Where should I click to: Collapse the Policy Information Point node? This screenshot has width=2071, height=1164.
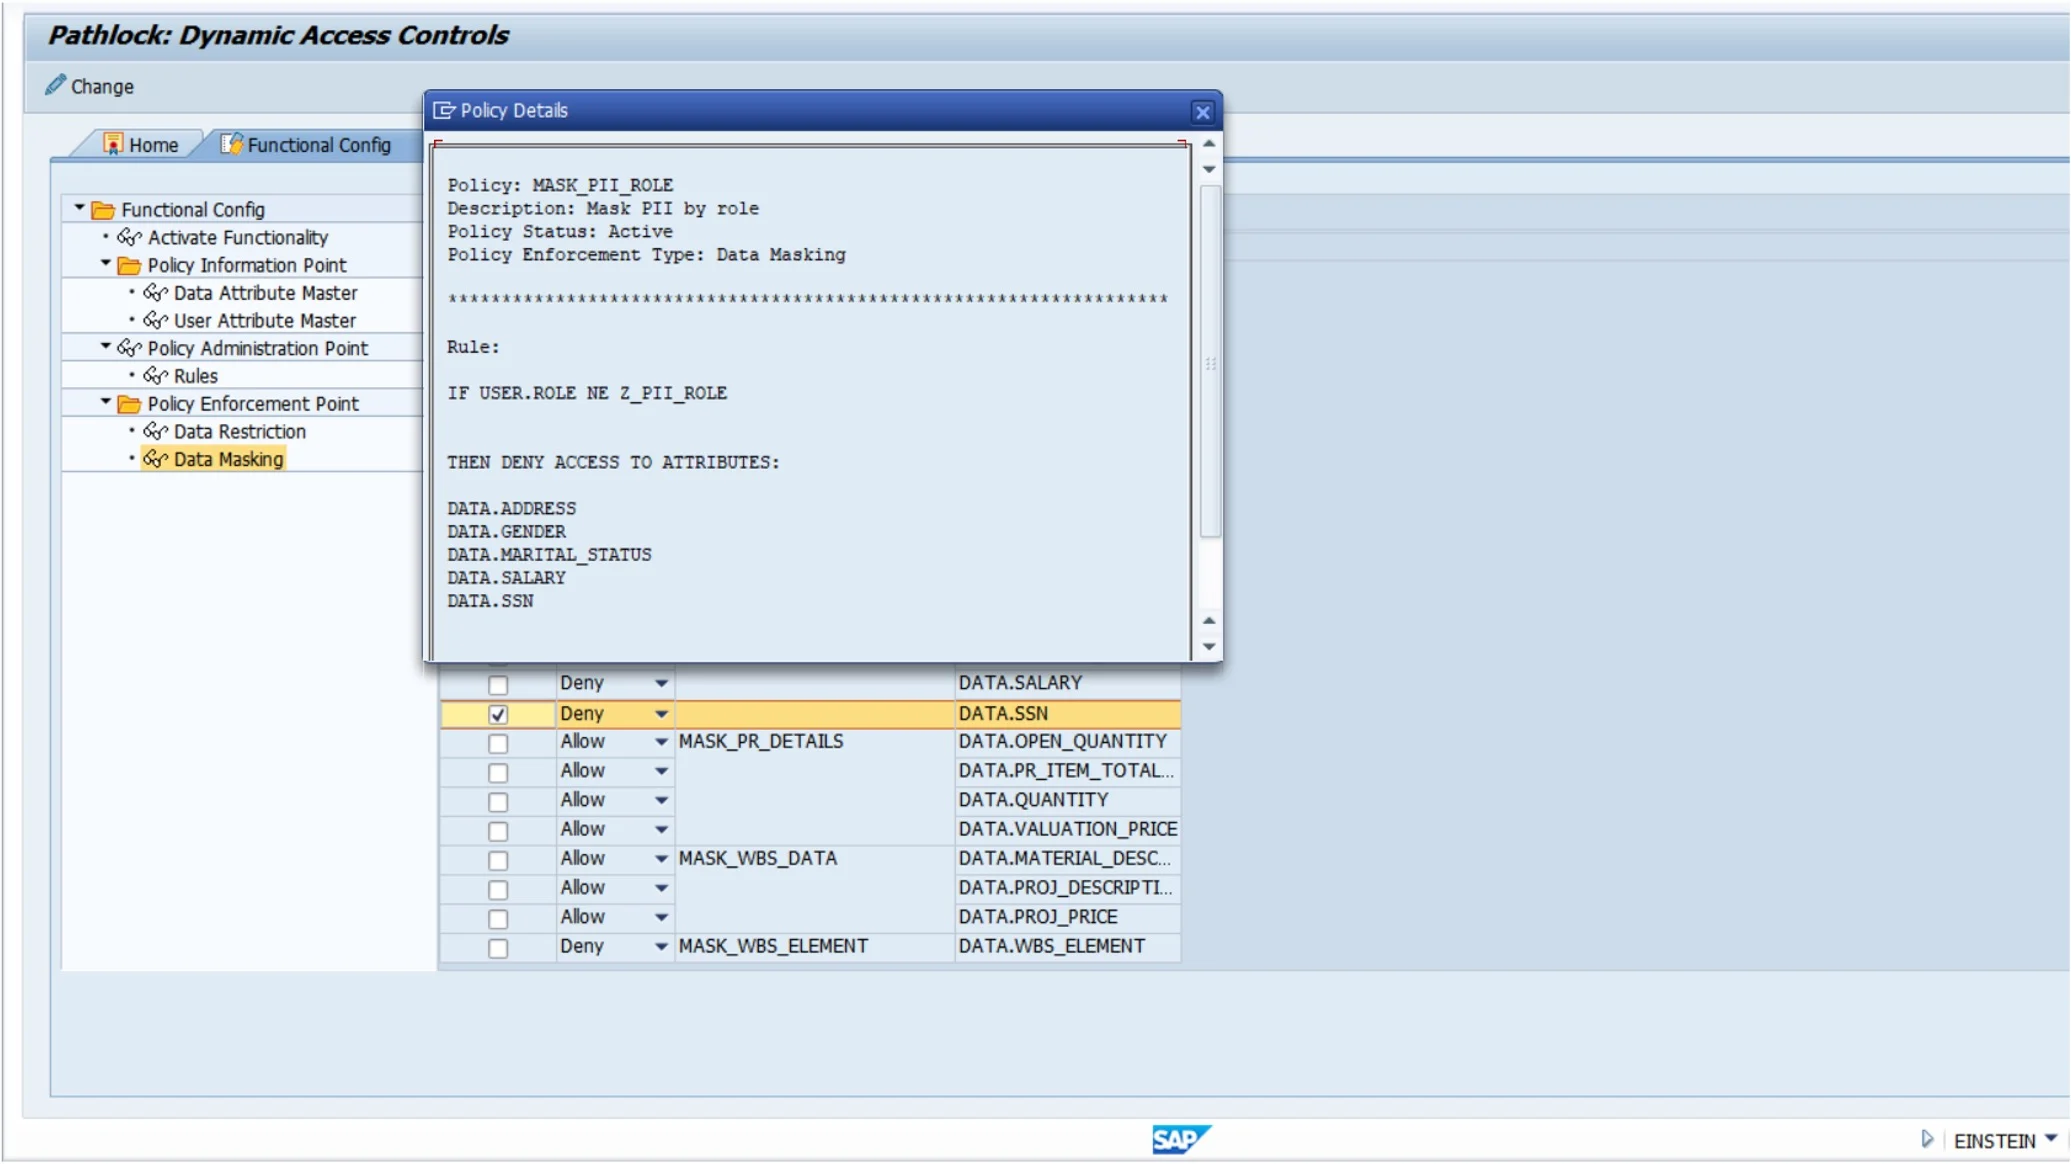105,264
